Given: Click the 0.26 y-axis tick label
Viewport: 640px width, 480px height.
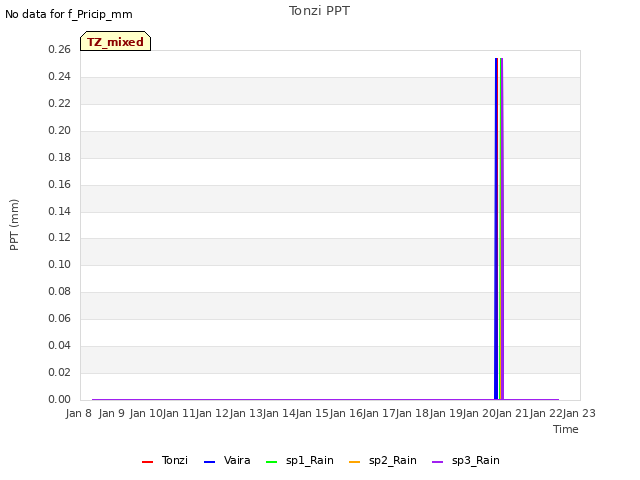Looking at the screenshot, I should point(60,49).
